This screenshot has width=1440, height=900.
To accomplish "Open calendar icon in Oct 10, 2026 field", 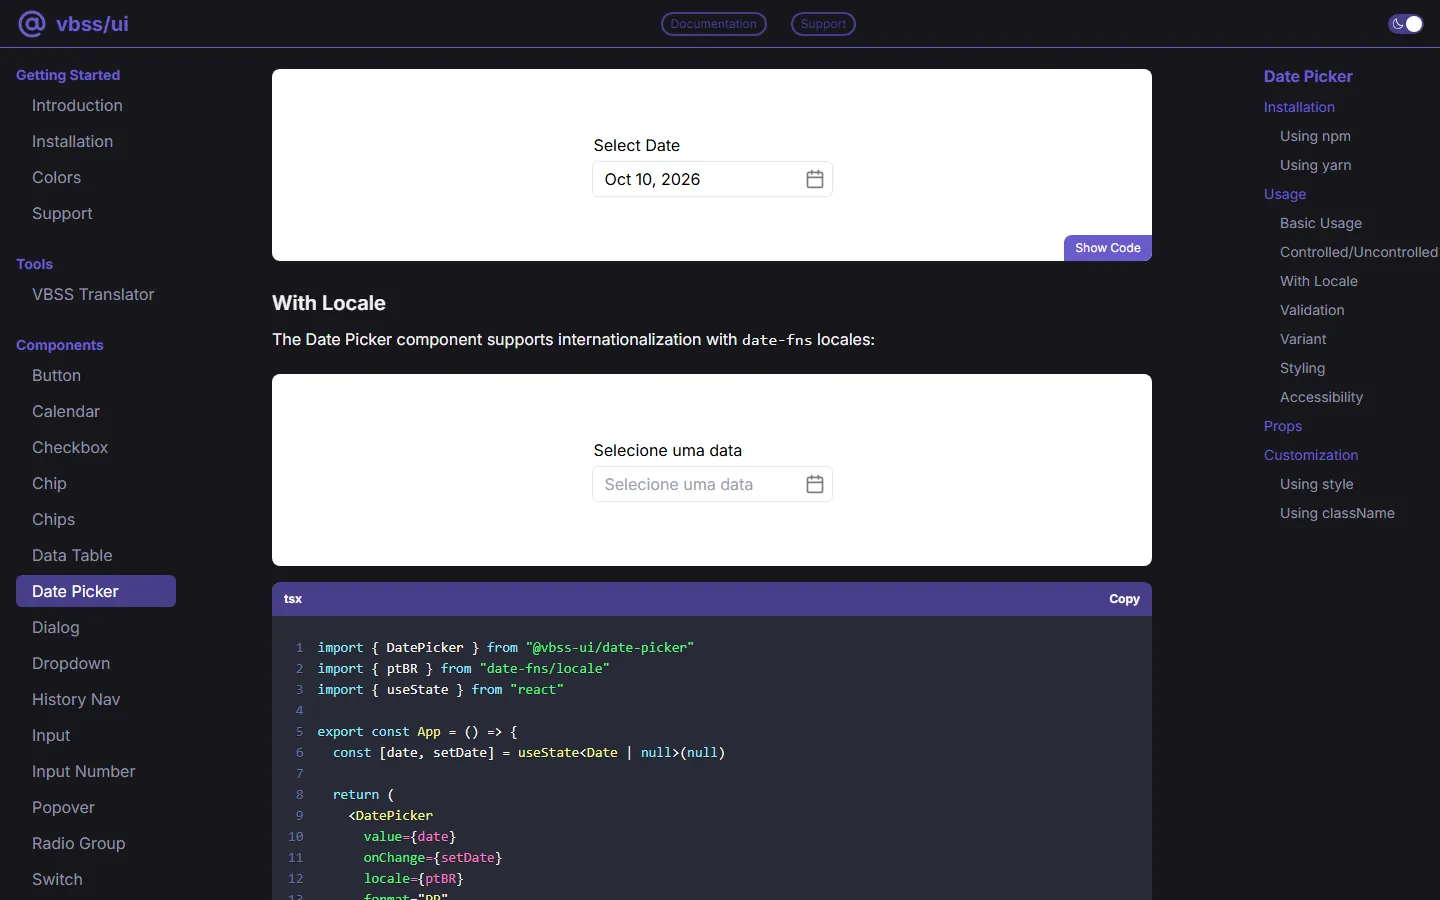I will point(815,179).
